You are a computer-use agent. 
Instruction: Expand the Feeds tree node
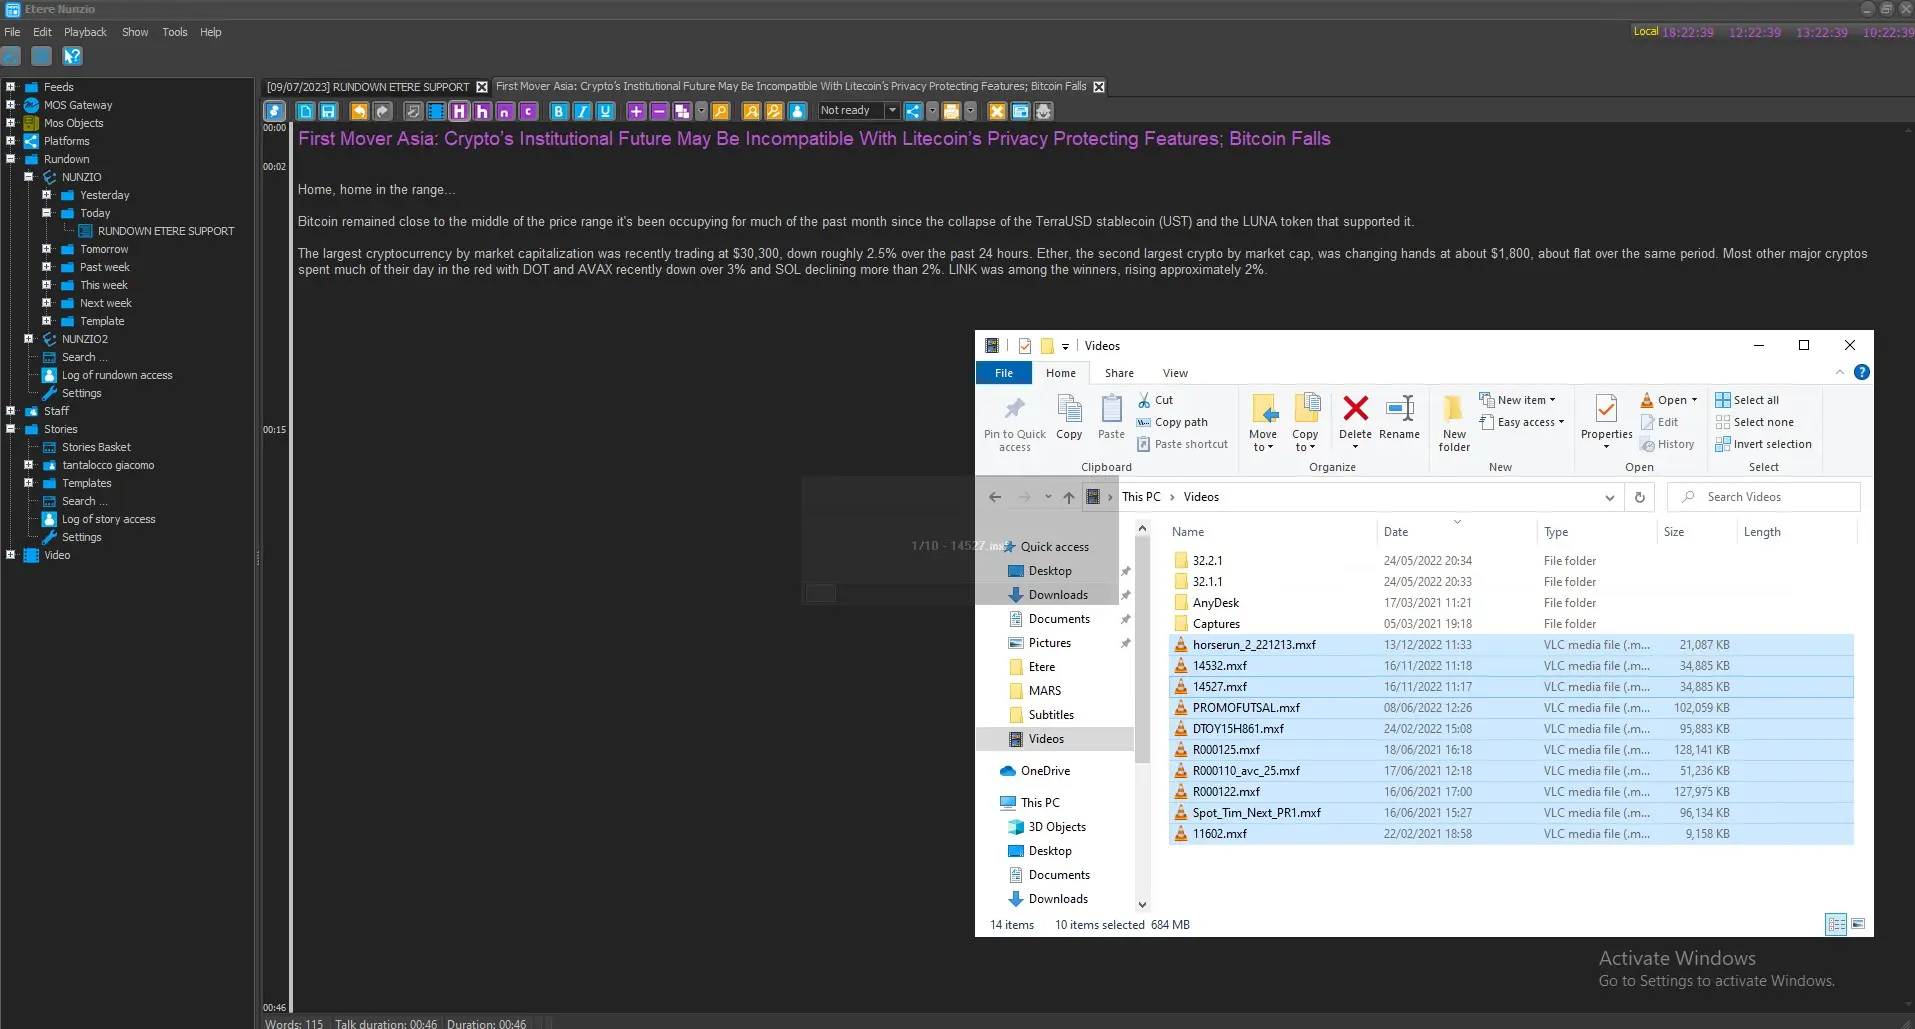[11, 87]
